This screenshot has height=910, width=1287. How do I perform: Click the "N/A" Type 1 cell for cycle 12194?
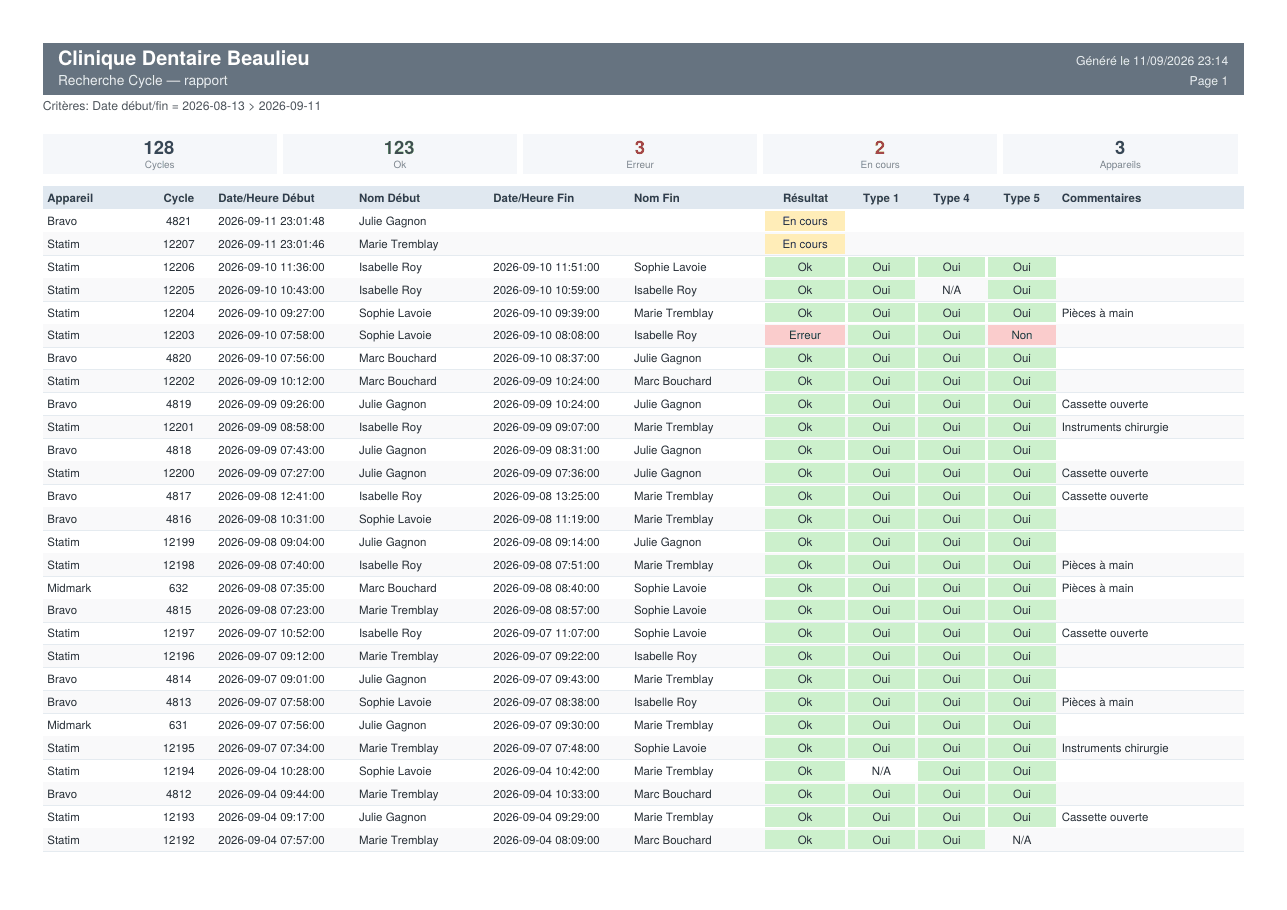tap(881, 771)
